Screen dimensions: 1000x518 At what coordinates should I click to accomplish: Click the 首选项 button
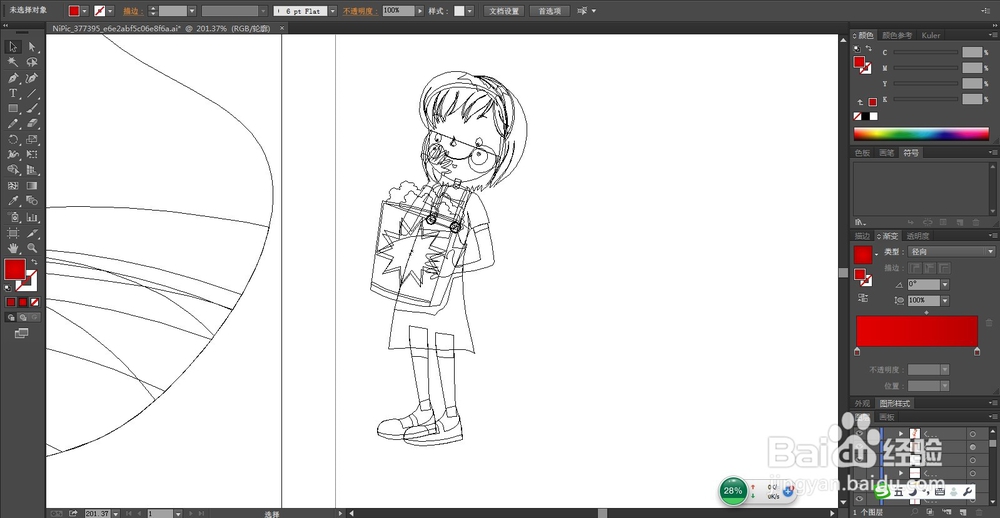550,11
